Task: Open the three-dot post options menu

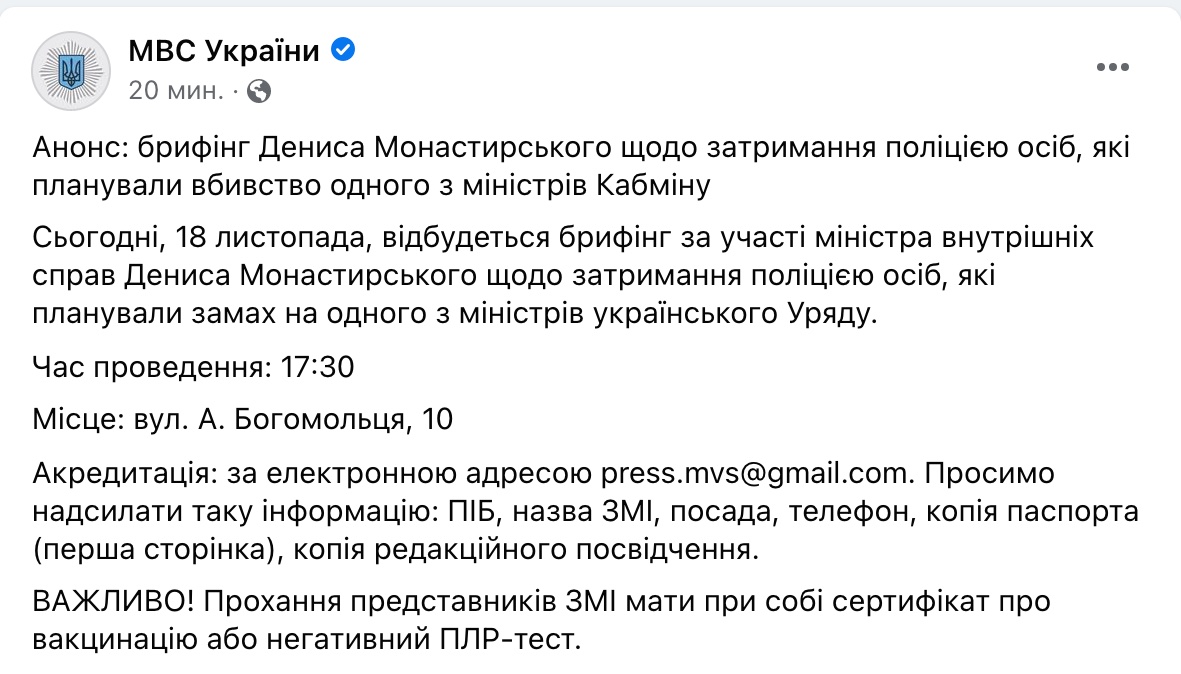Action: [1112, 67]
